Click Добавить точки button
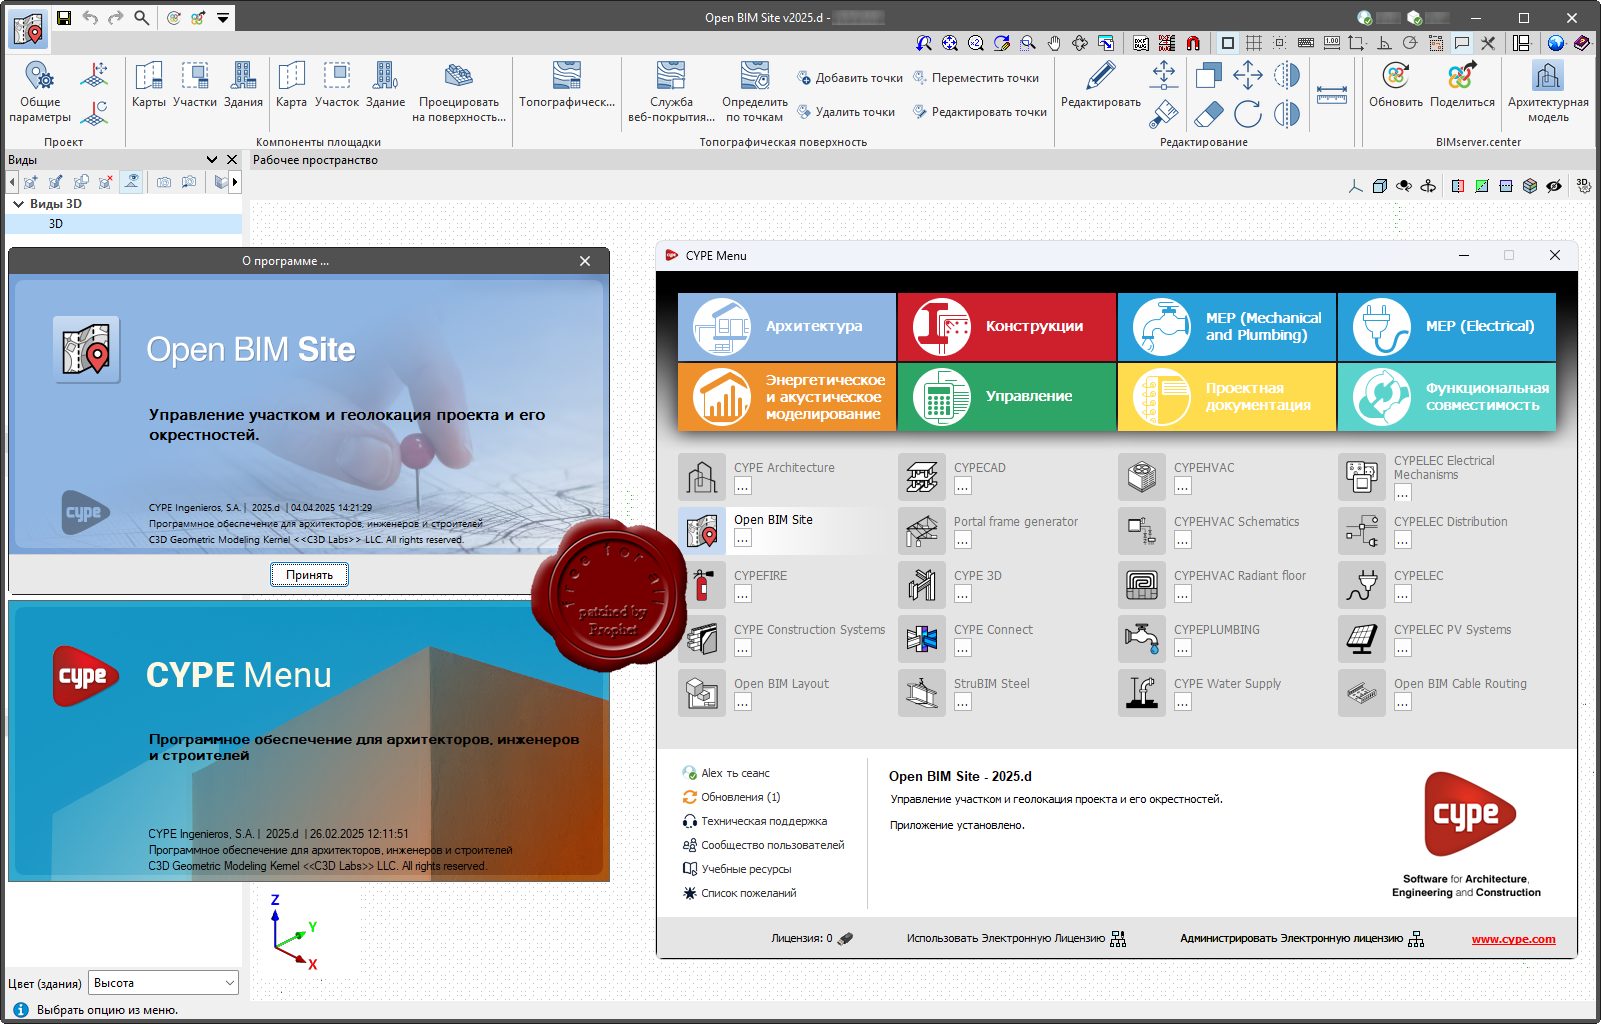 [850, 78]
